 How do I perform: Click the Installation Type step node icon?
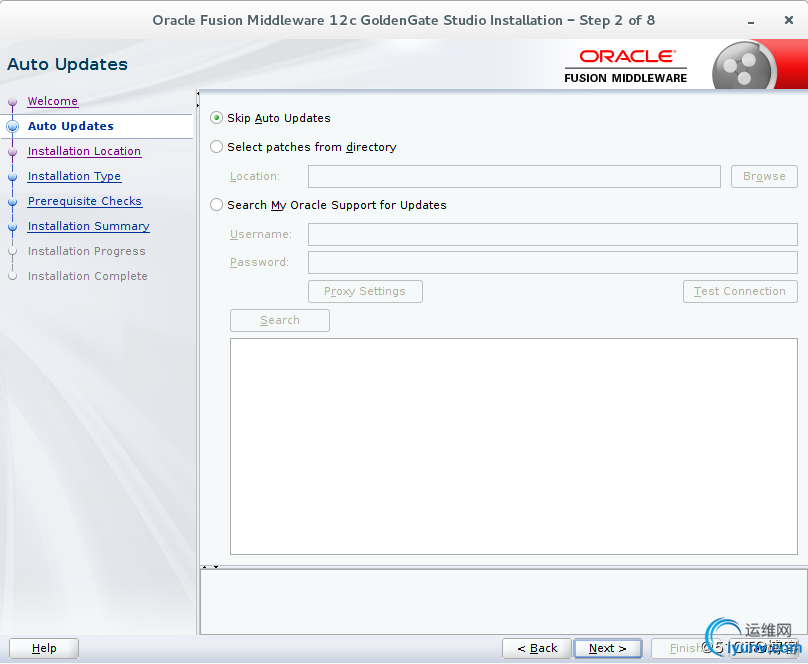[x=13, y=177]
